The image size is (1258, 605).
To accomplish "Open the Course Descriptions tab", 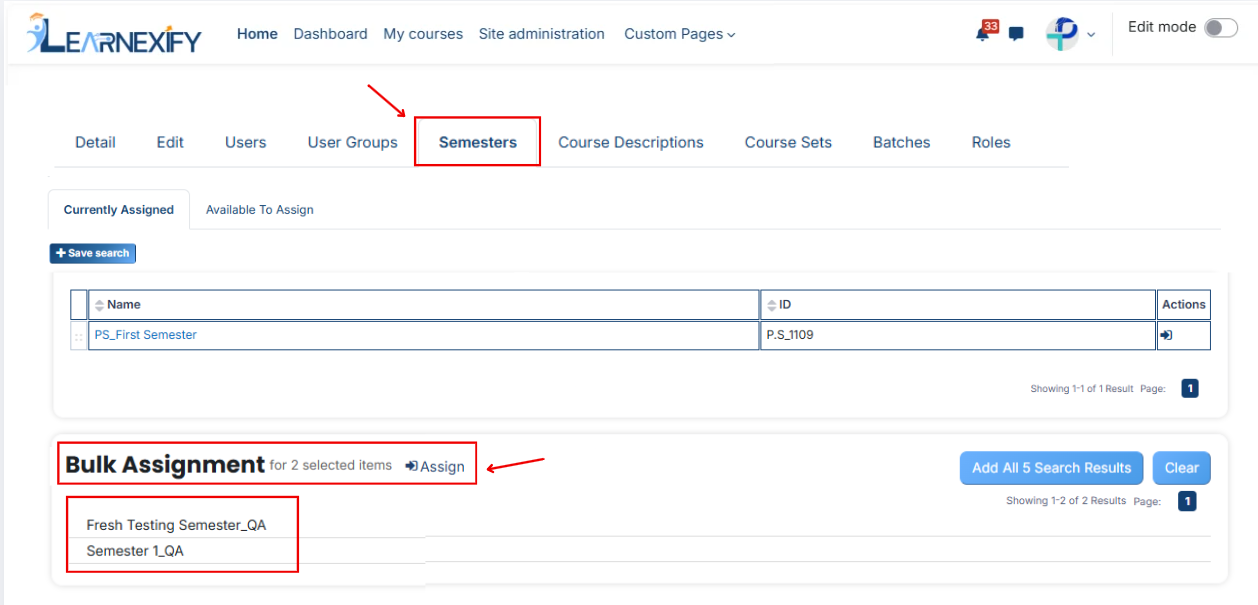I will [631, 142].
